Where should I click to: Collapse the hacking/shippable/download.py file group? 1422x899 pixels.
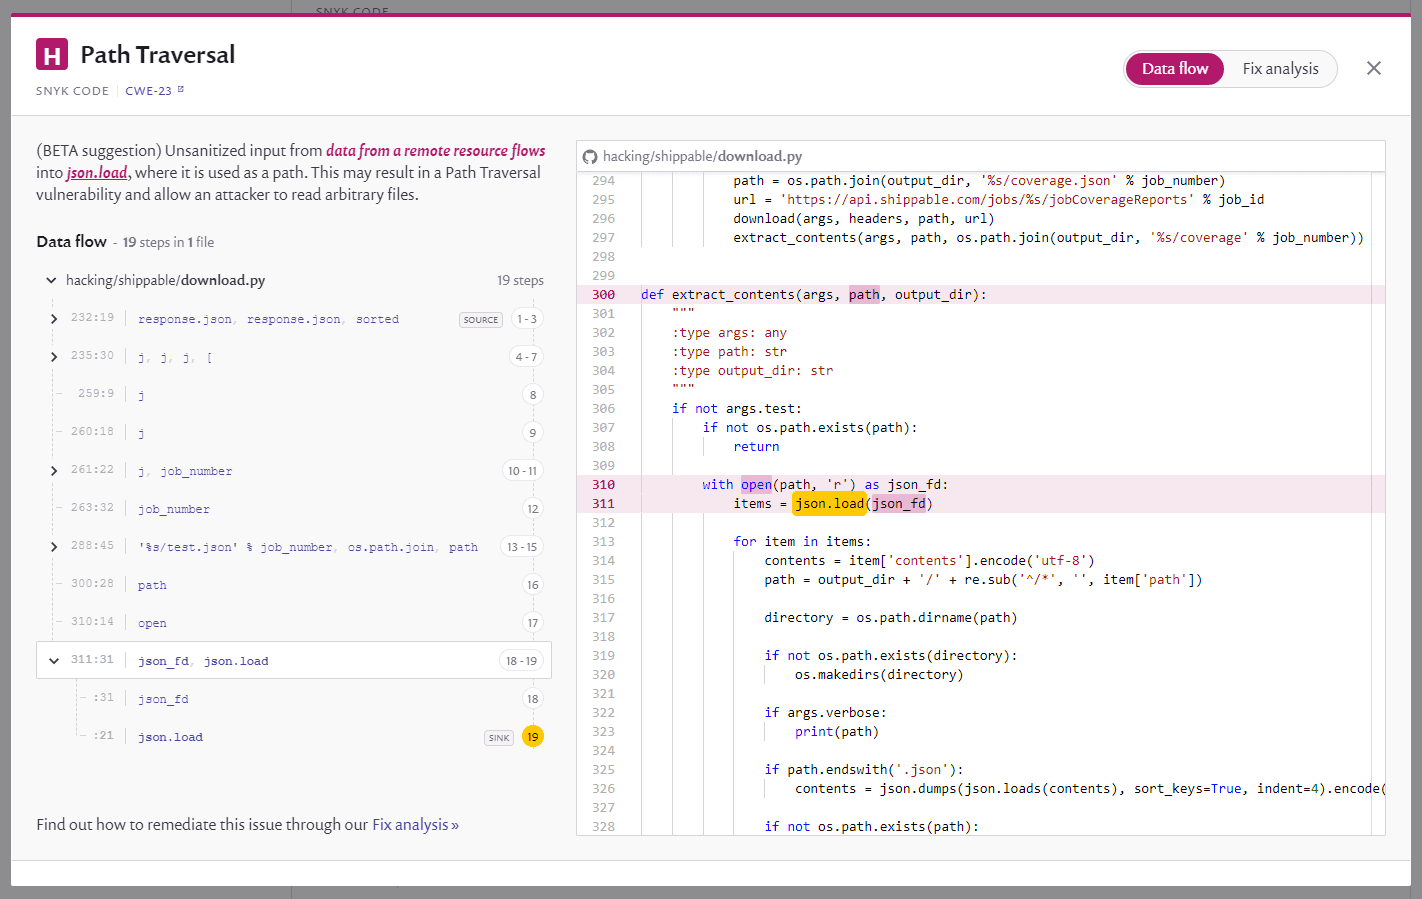click(x=51, y=281)
